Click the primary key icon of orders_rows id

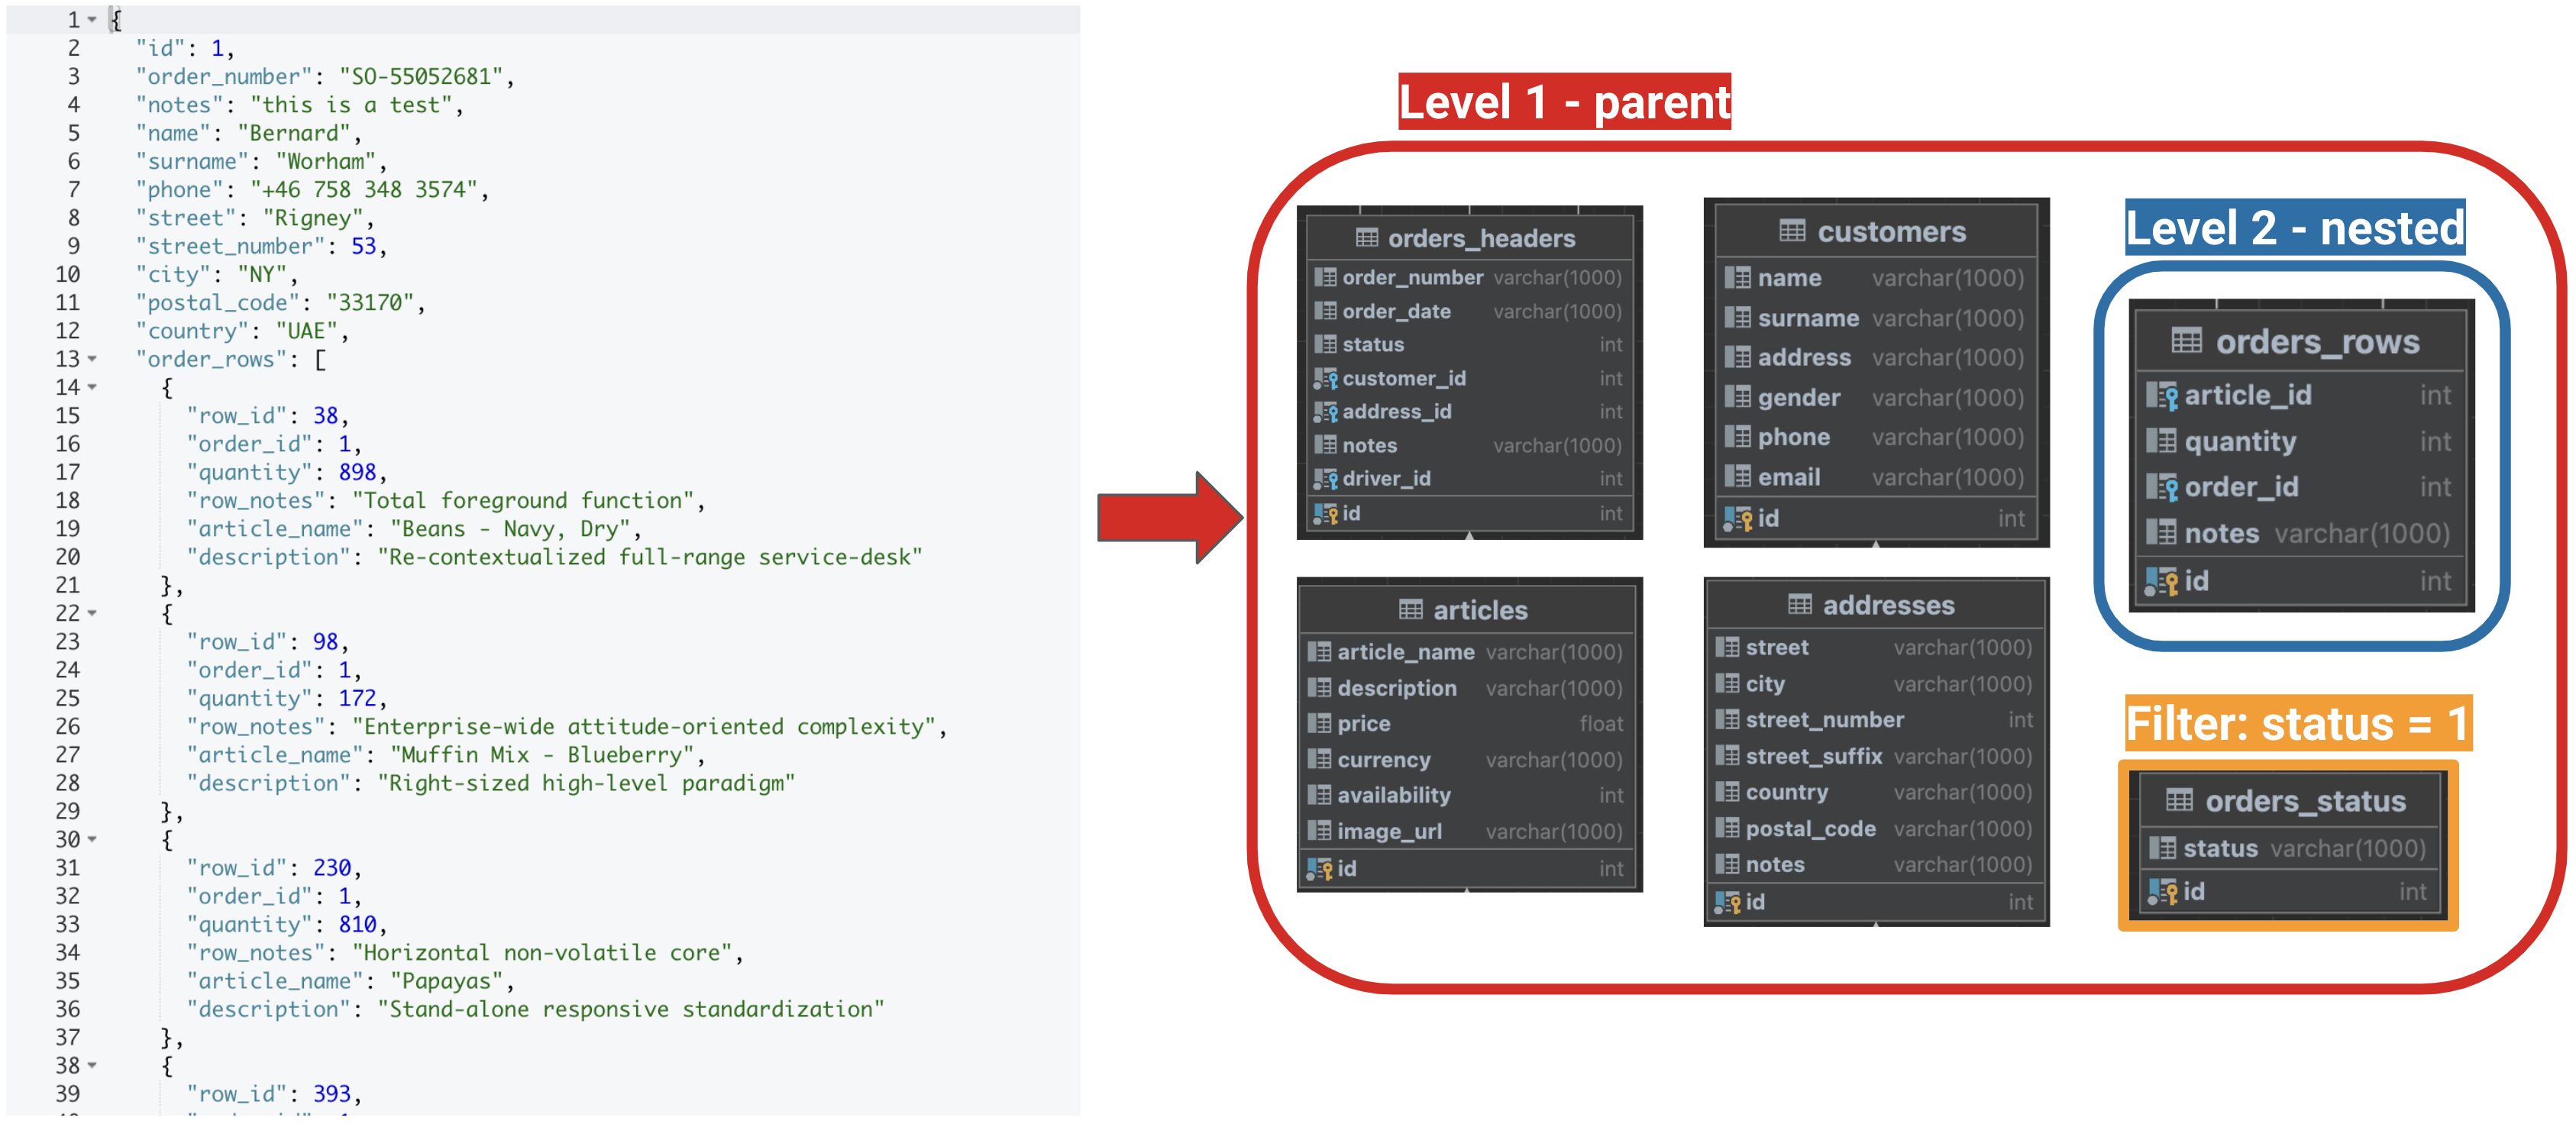2162,582
